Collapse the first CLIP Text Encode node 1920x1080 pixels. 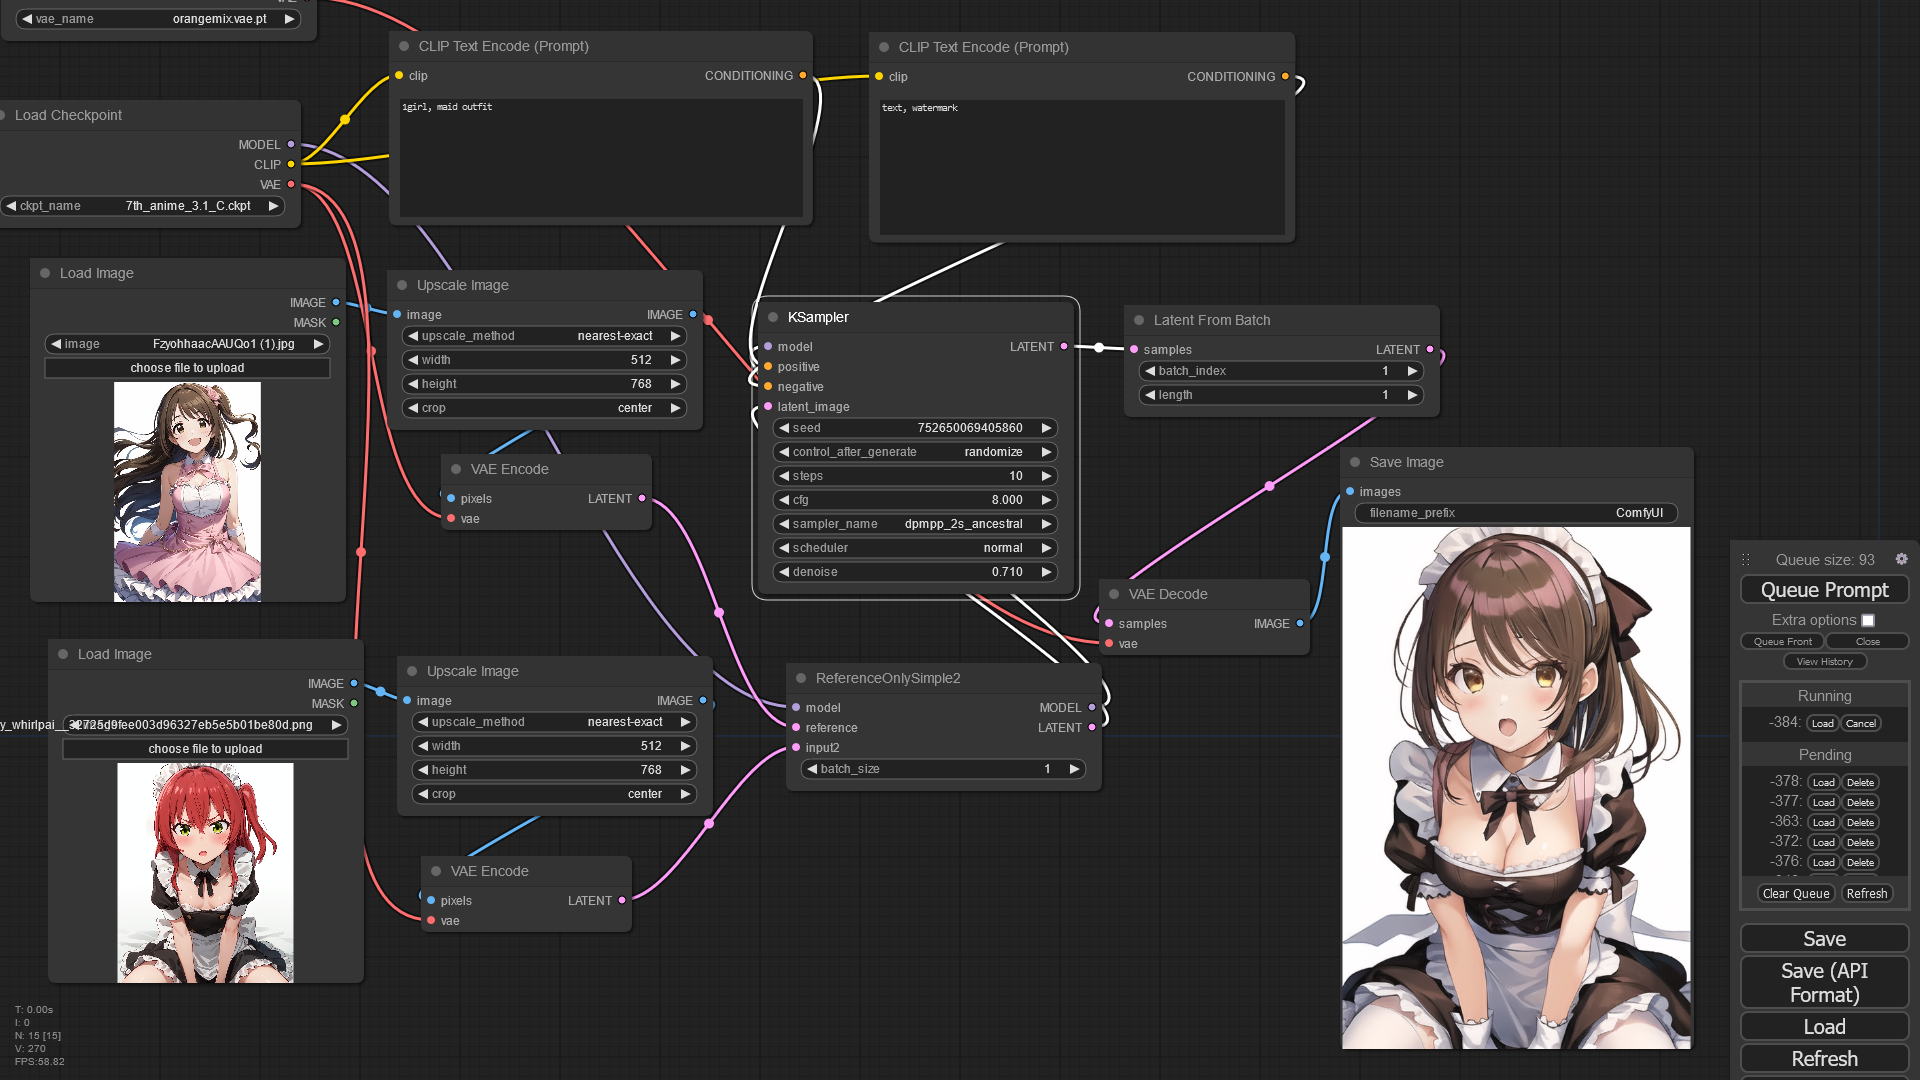coord(403,46)
